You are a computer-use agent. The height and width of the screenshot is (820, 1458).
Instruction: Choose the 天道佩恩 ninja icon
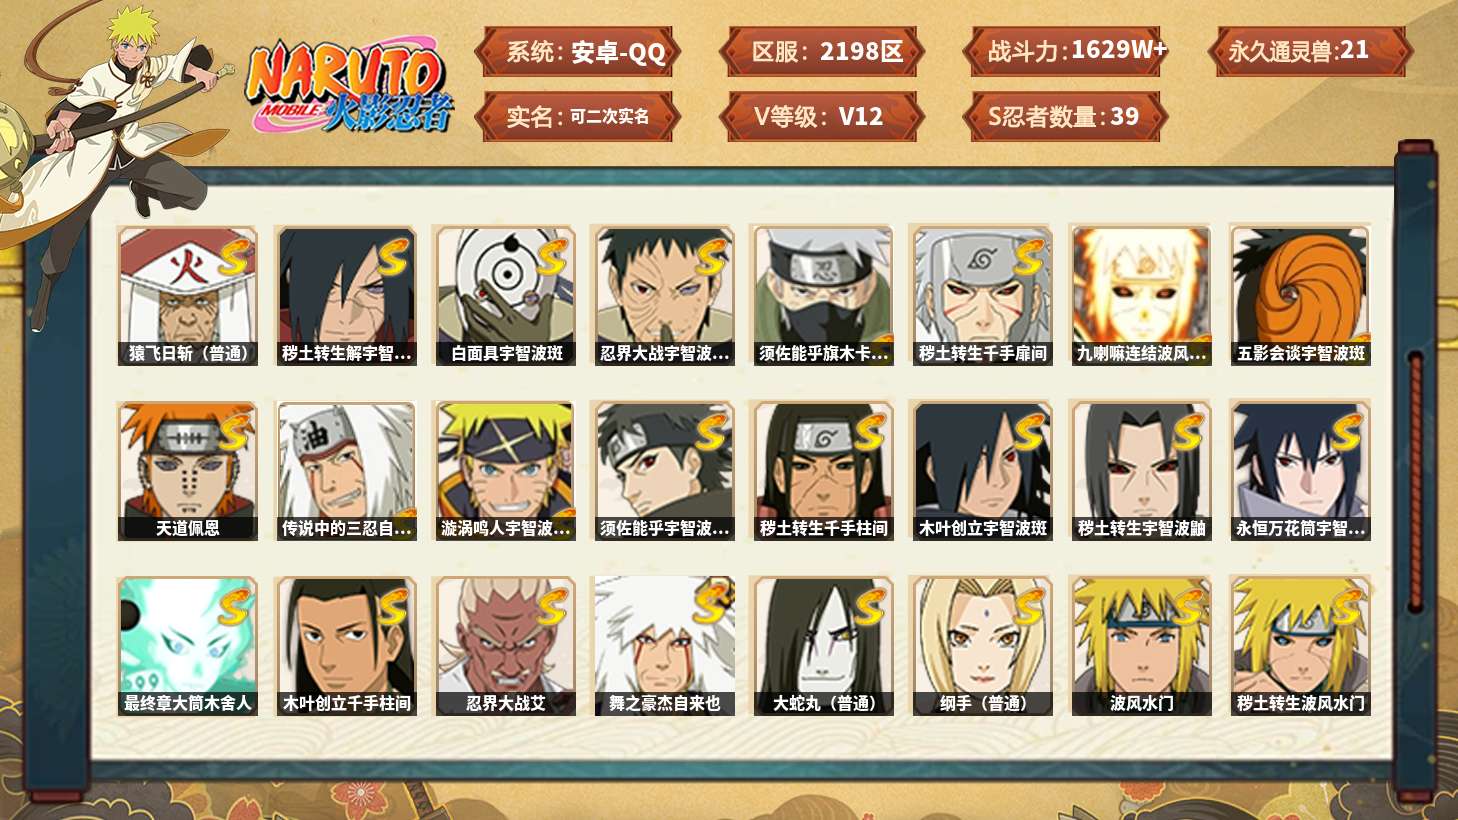[187, 471]
